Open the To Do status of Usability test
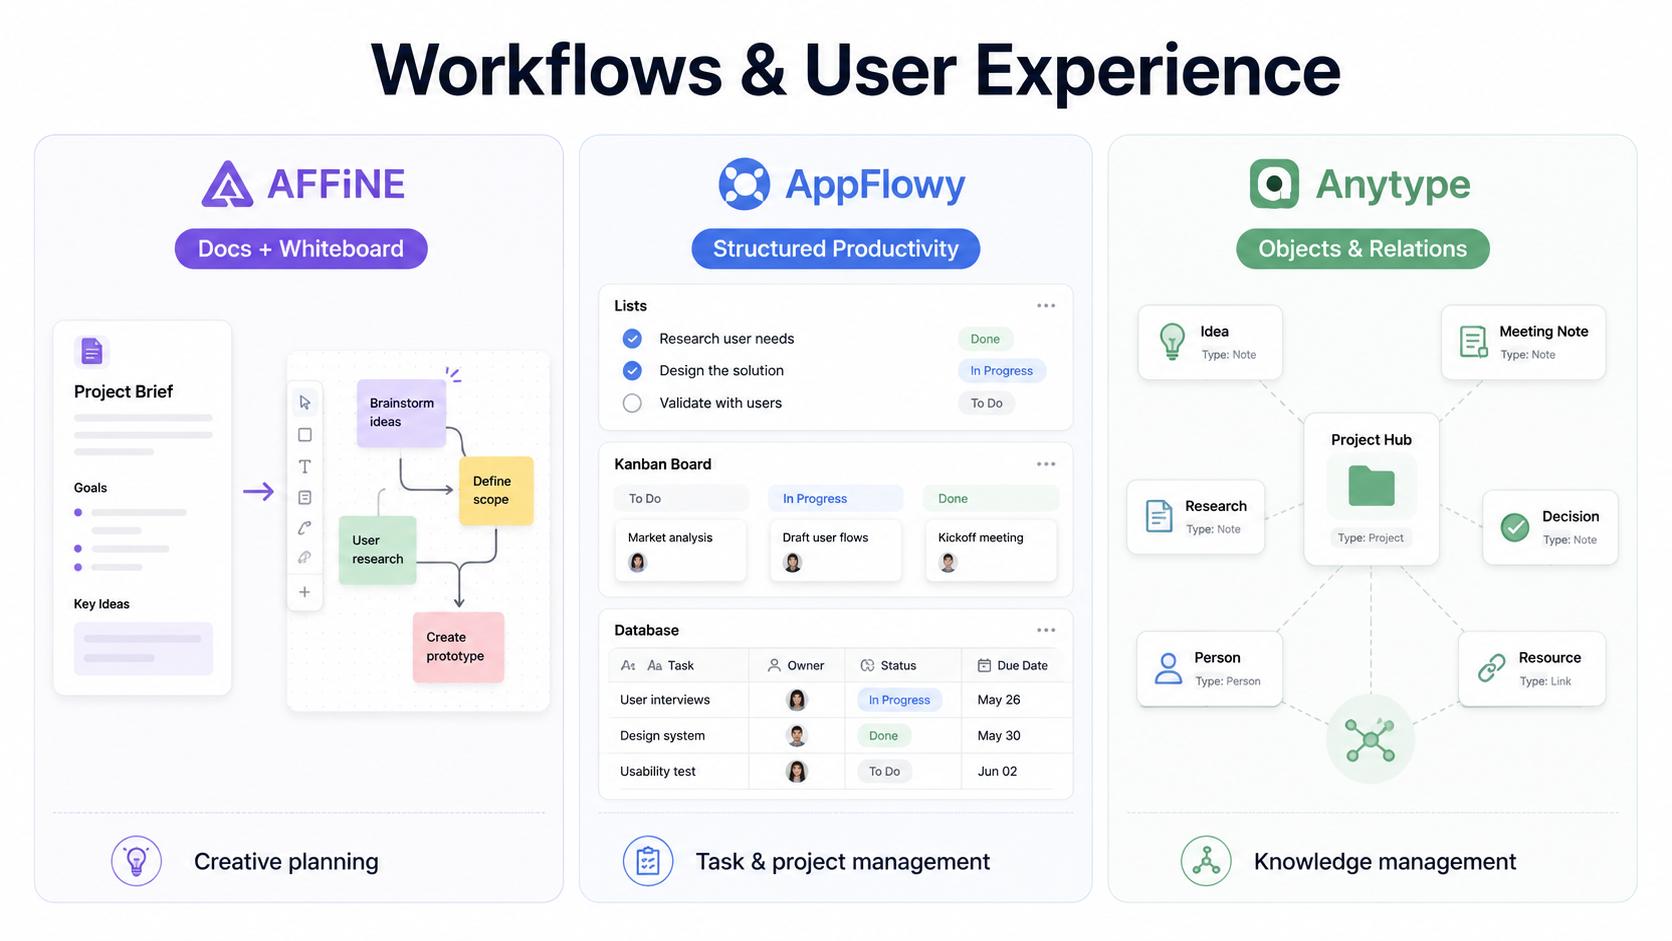1672x941 pixels. [x=884, y=771]
